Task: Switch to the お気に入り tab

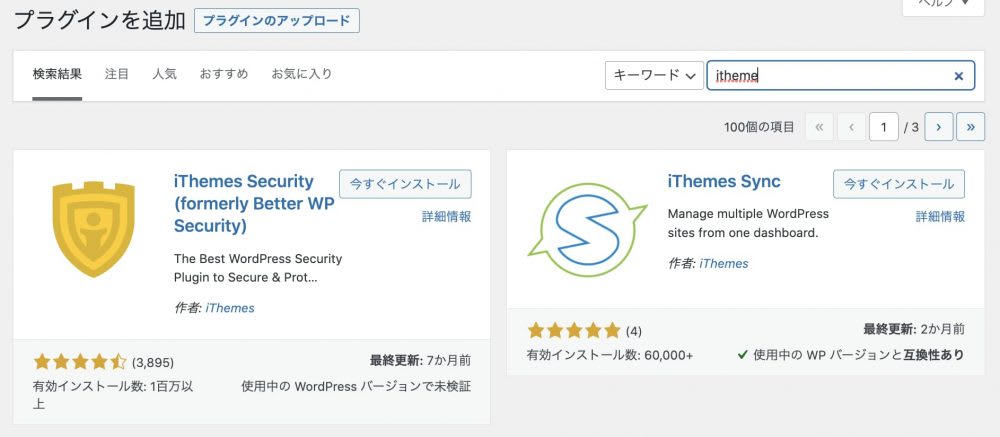Action: coord(302,74)
